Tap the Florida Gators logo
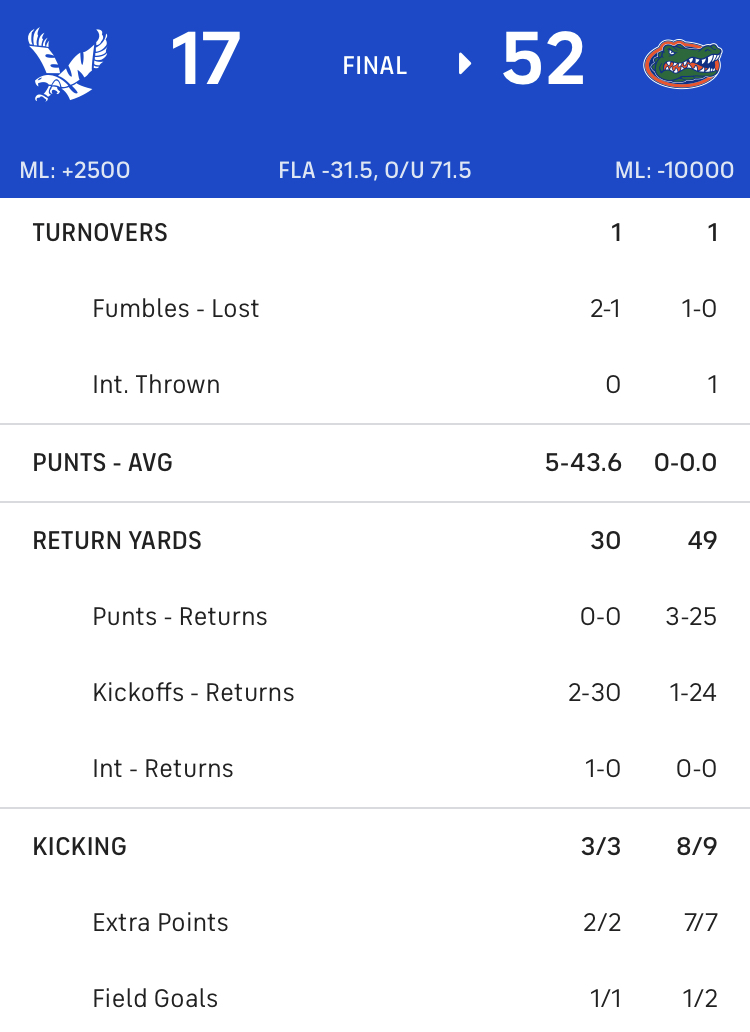 pyautogui.click(x=682, y=64)
